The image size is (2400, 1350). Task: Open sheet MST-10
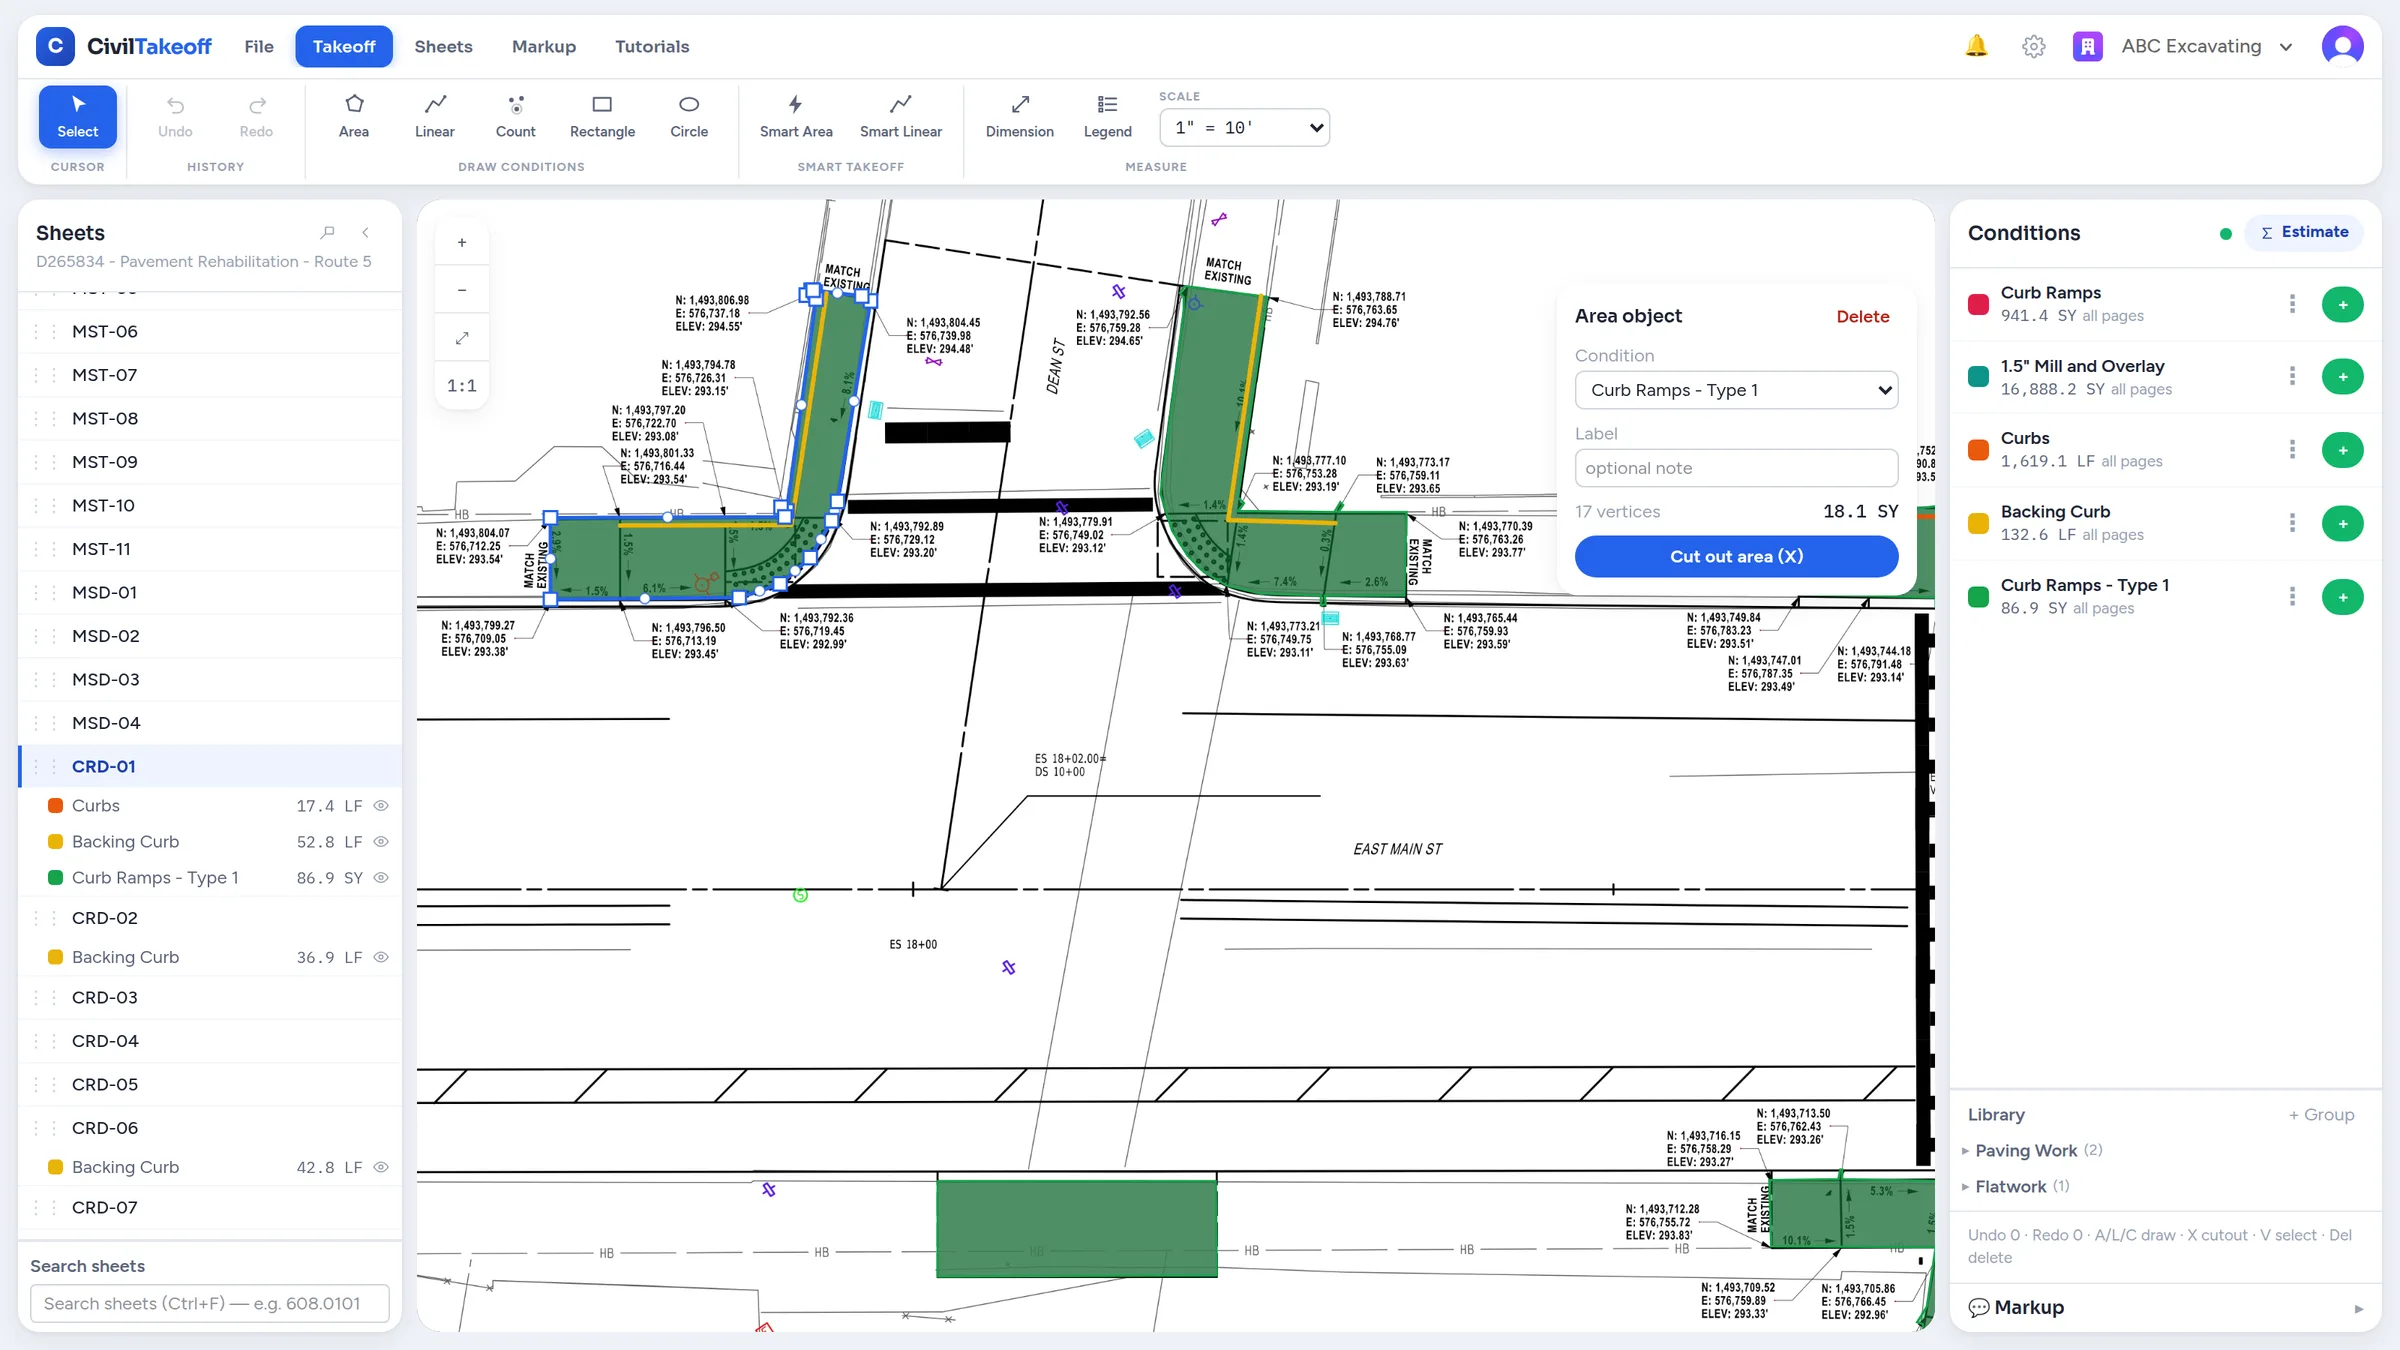point(210,506)
